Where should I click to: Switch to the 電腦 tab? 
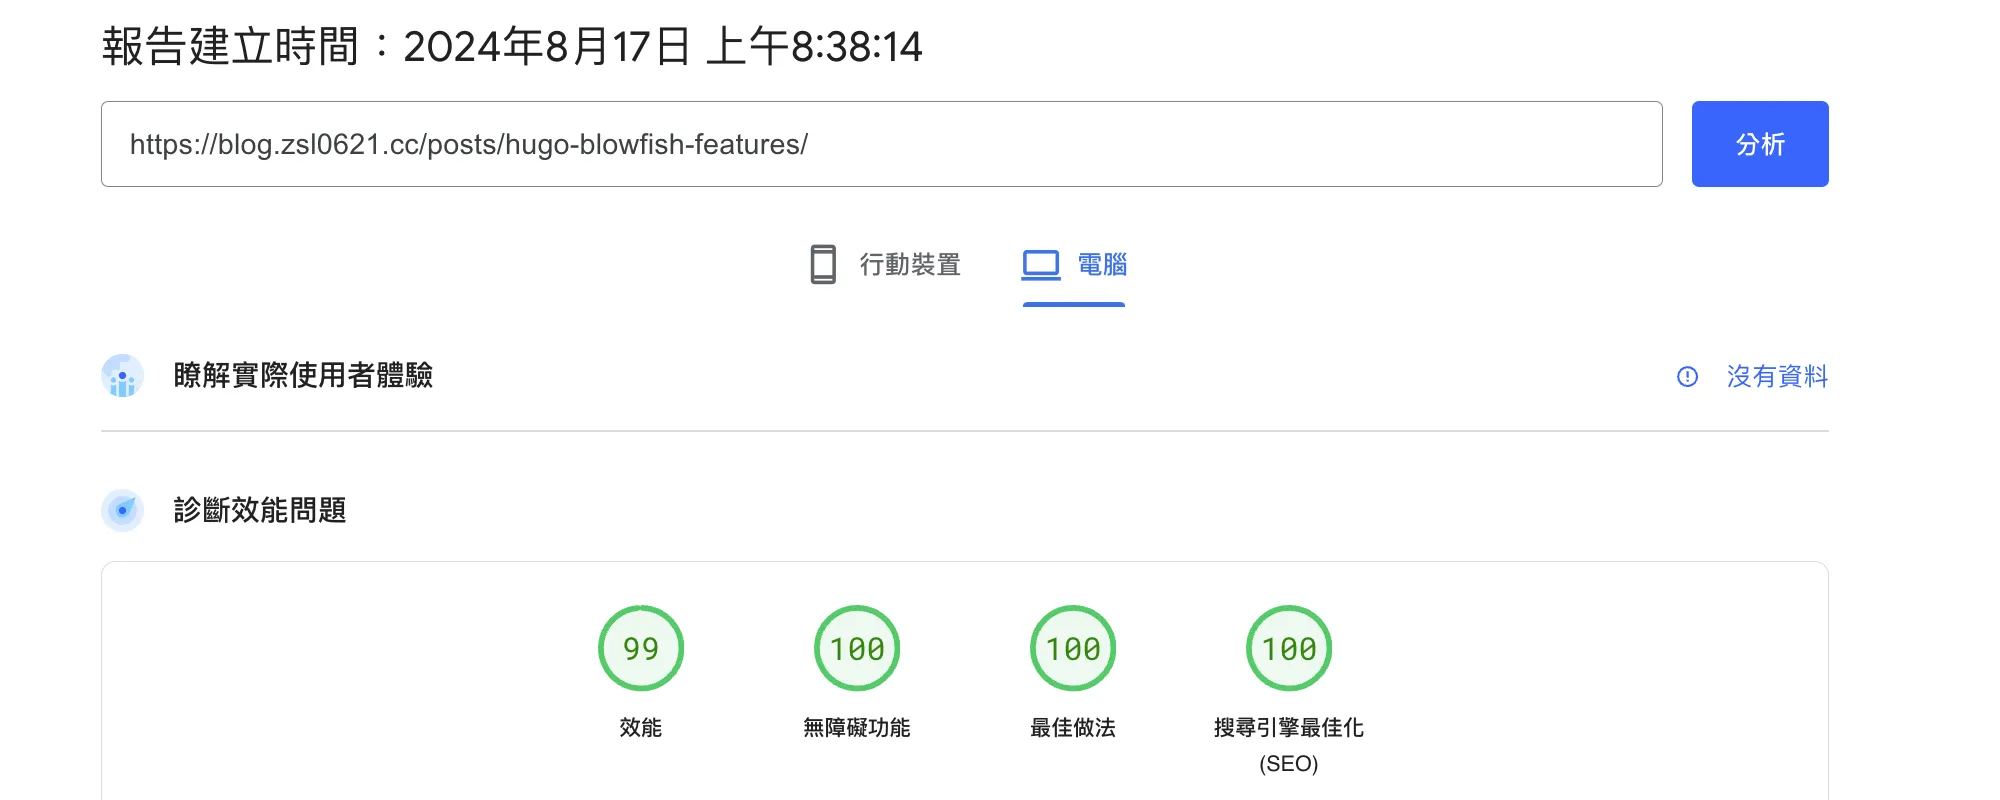(1101, 265)
